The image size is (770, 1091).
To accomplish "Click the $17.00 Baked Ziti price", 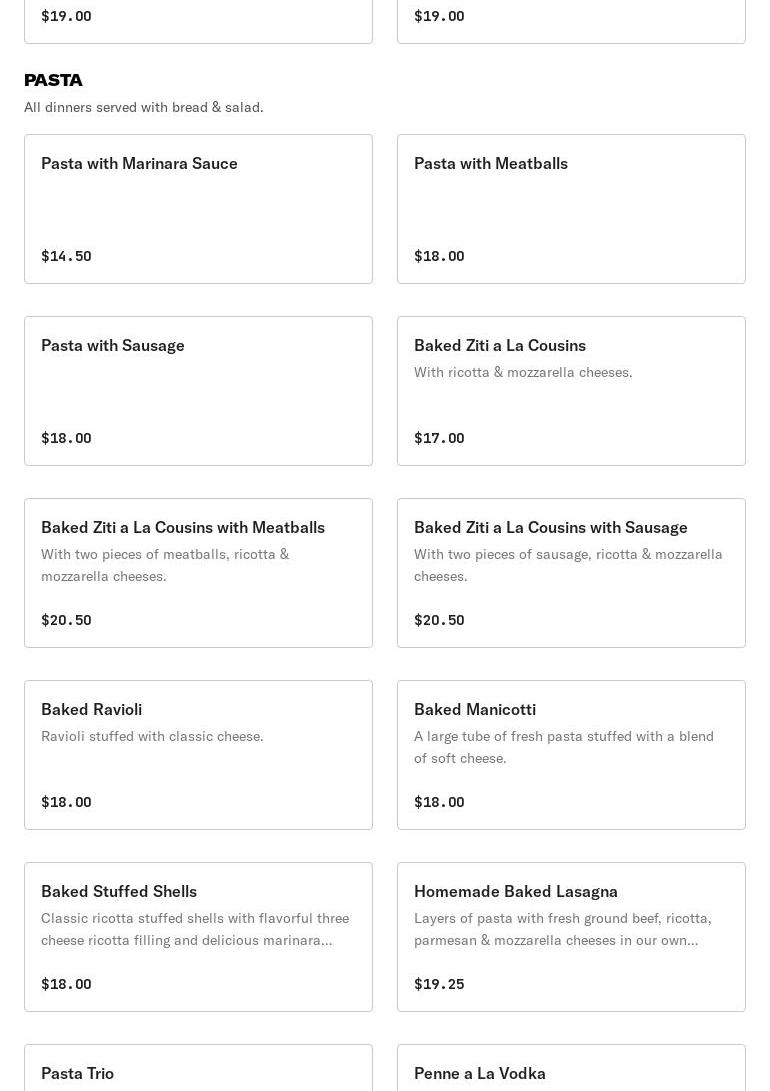I will [439, 438].
